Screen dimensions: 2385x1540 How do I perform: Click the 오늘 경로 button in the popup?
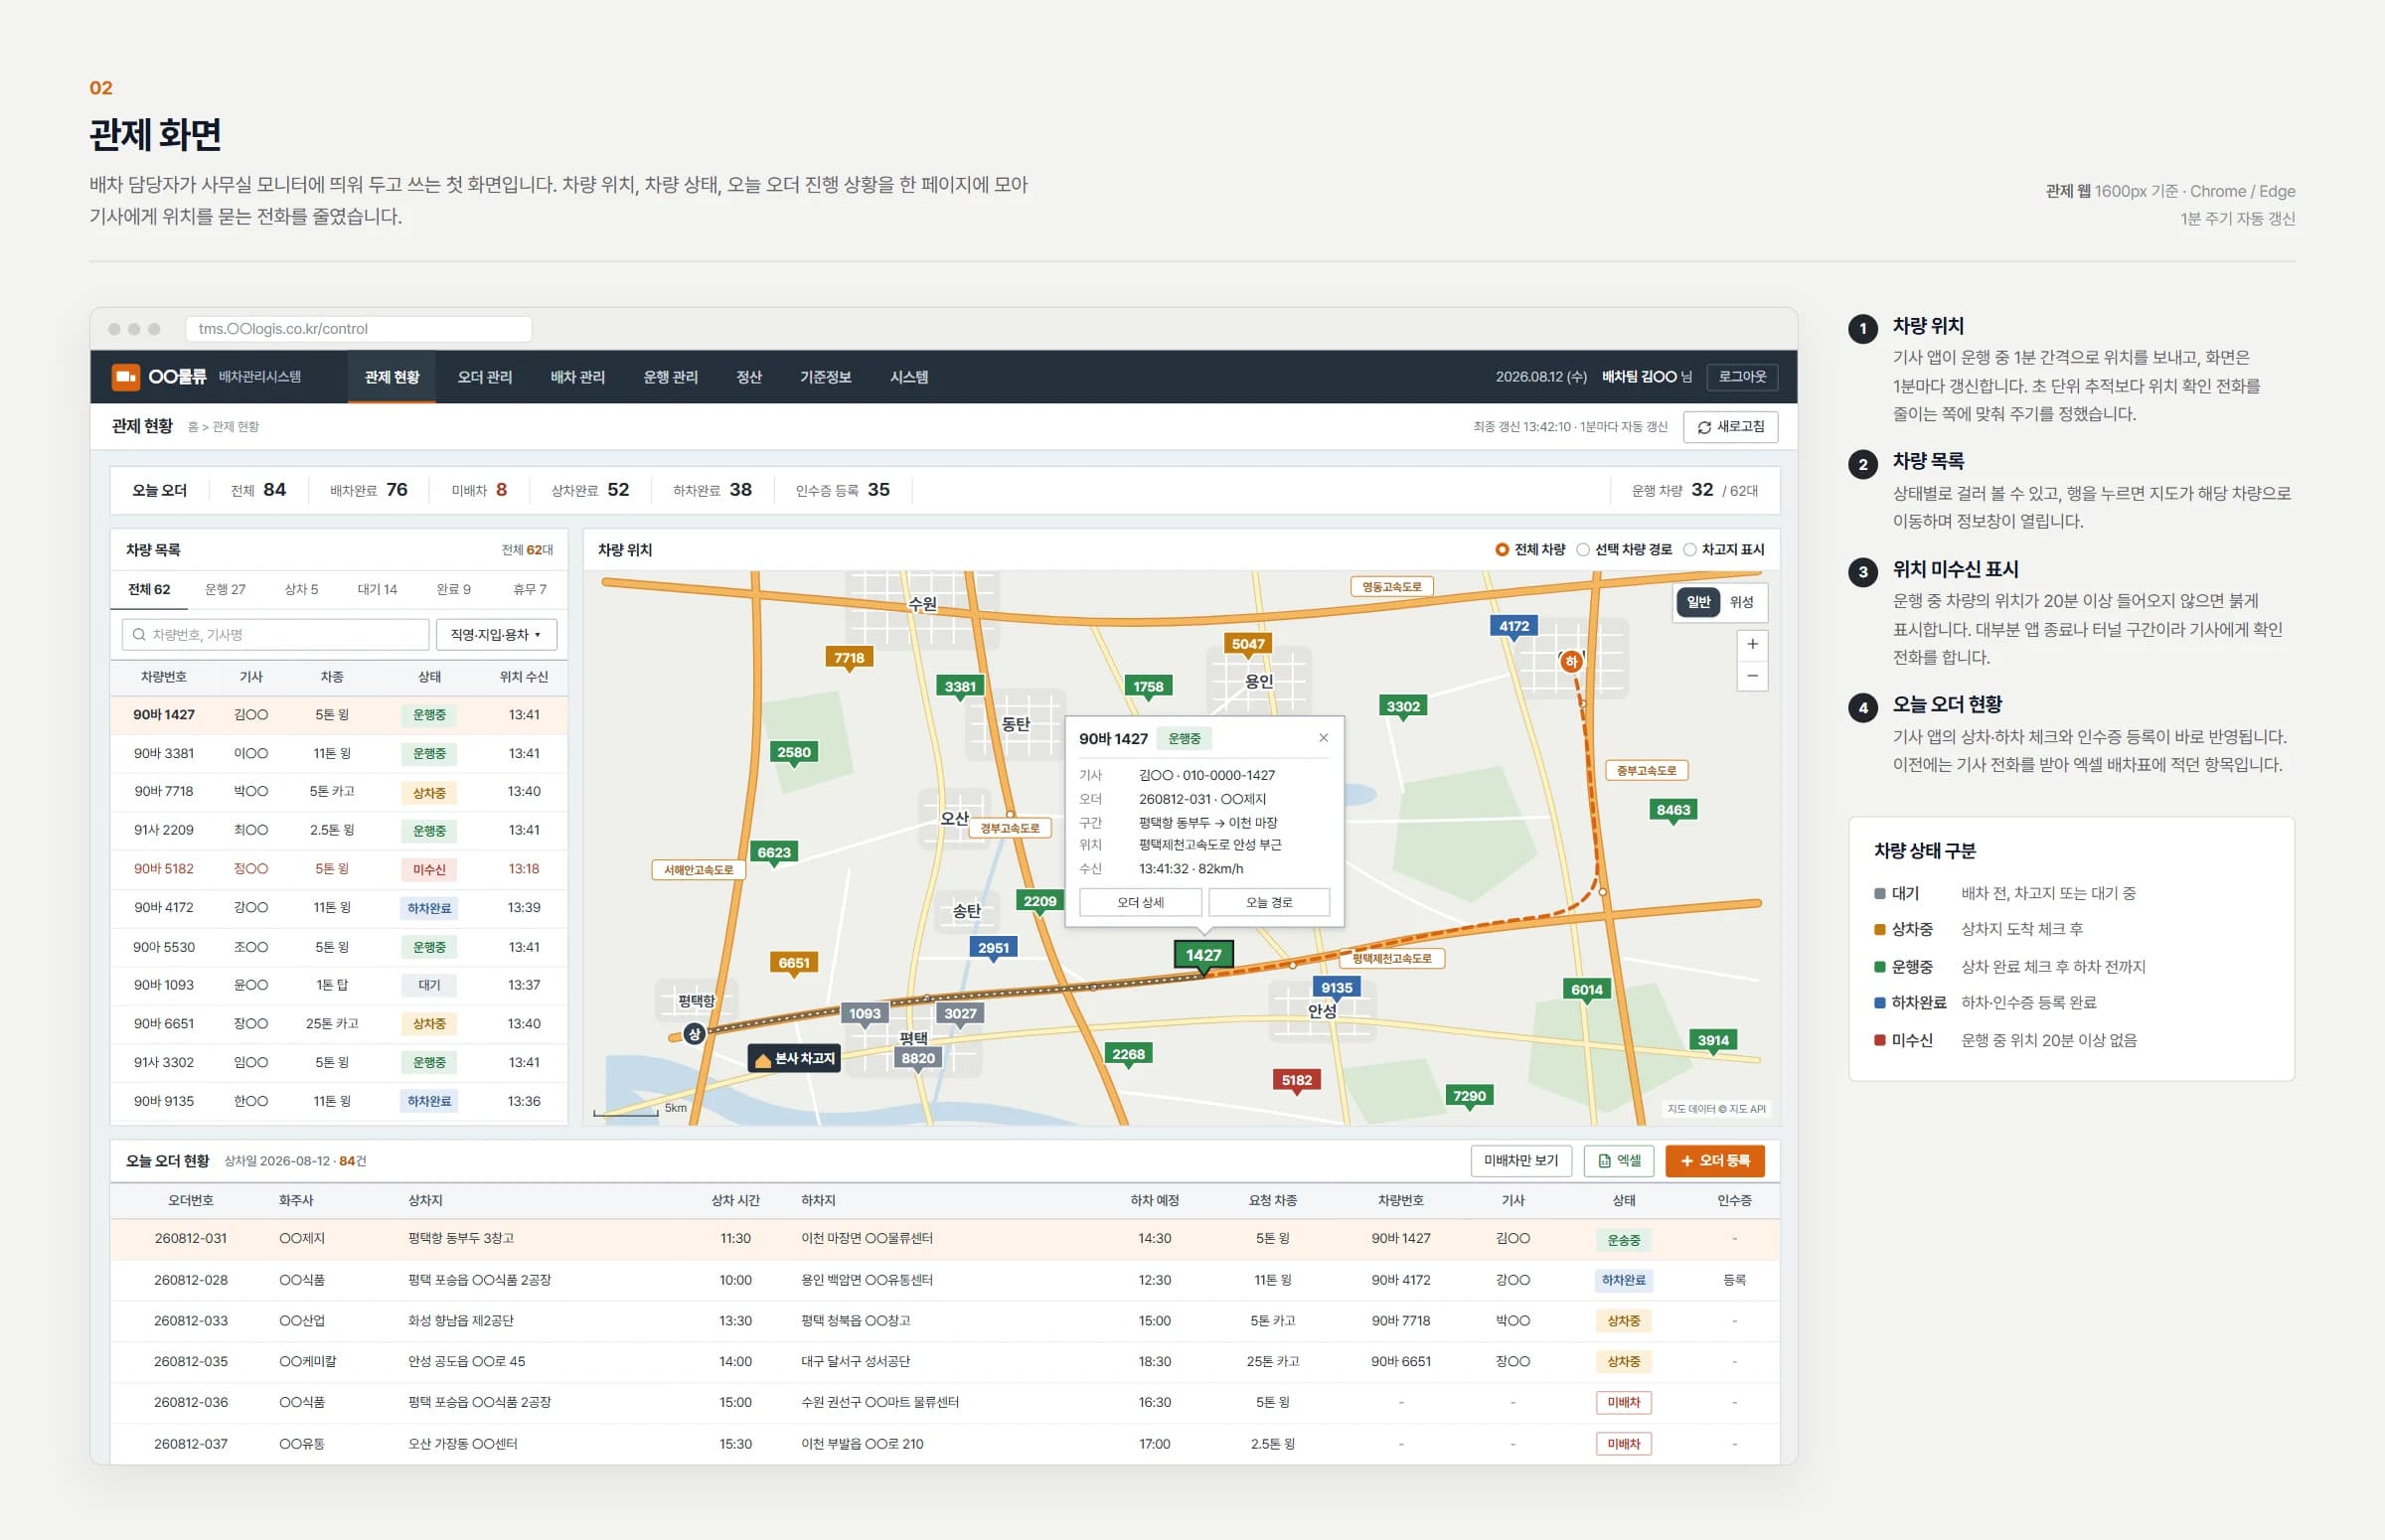click(1269, 903)
